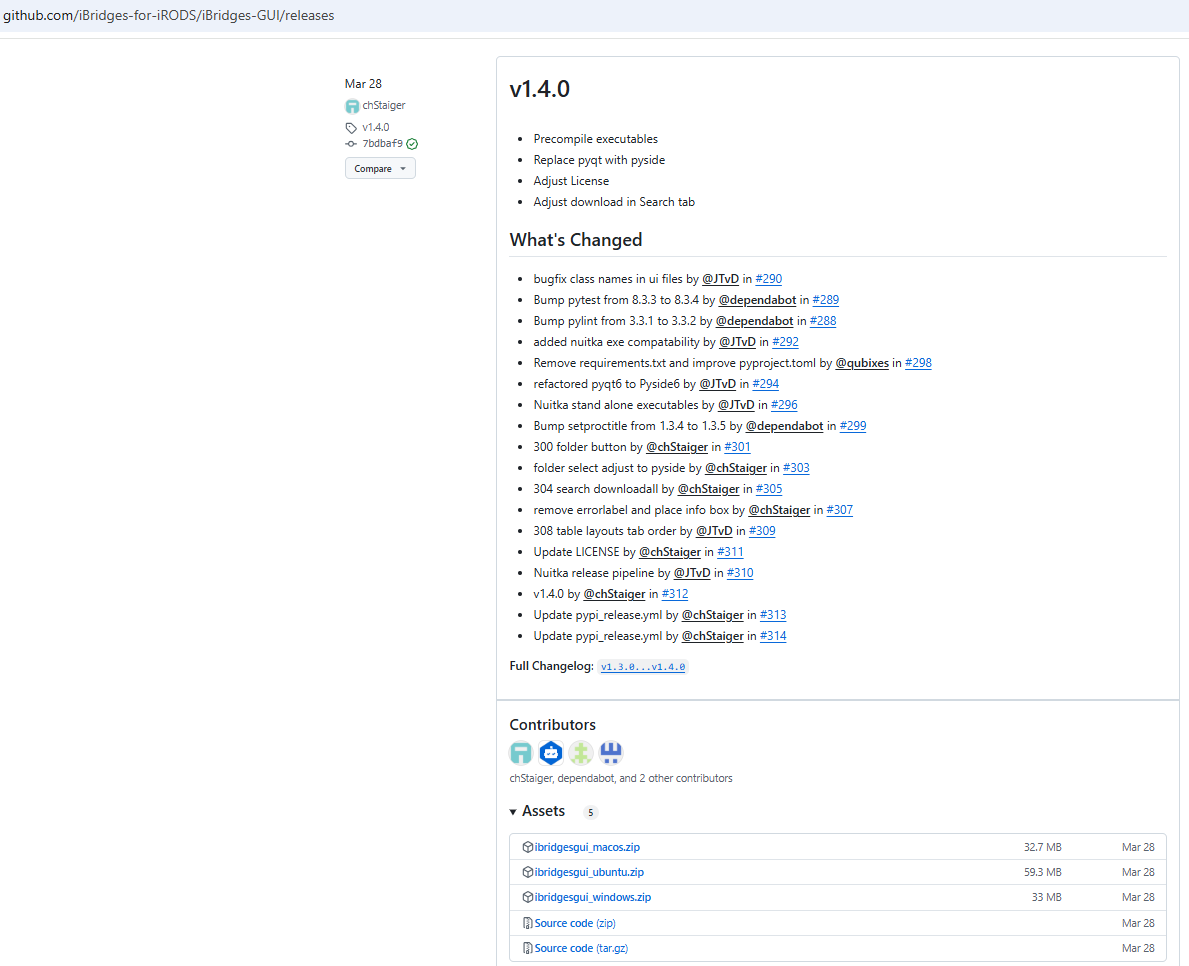
Task: Open the green third contributor avatar
Action: point(581,753)
